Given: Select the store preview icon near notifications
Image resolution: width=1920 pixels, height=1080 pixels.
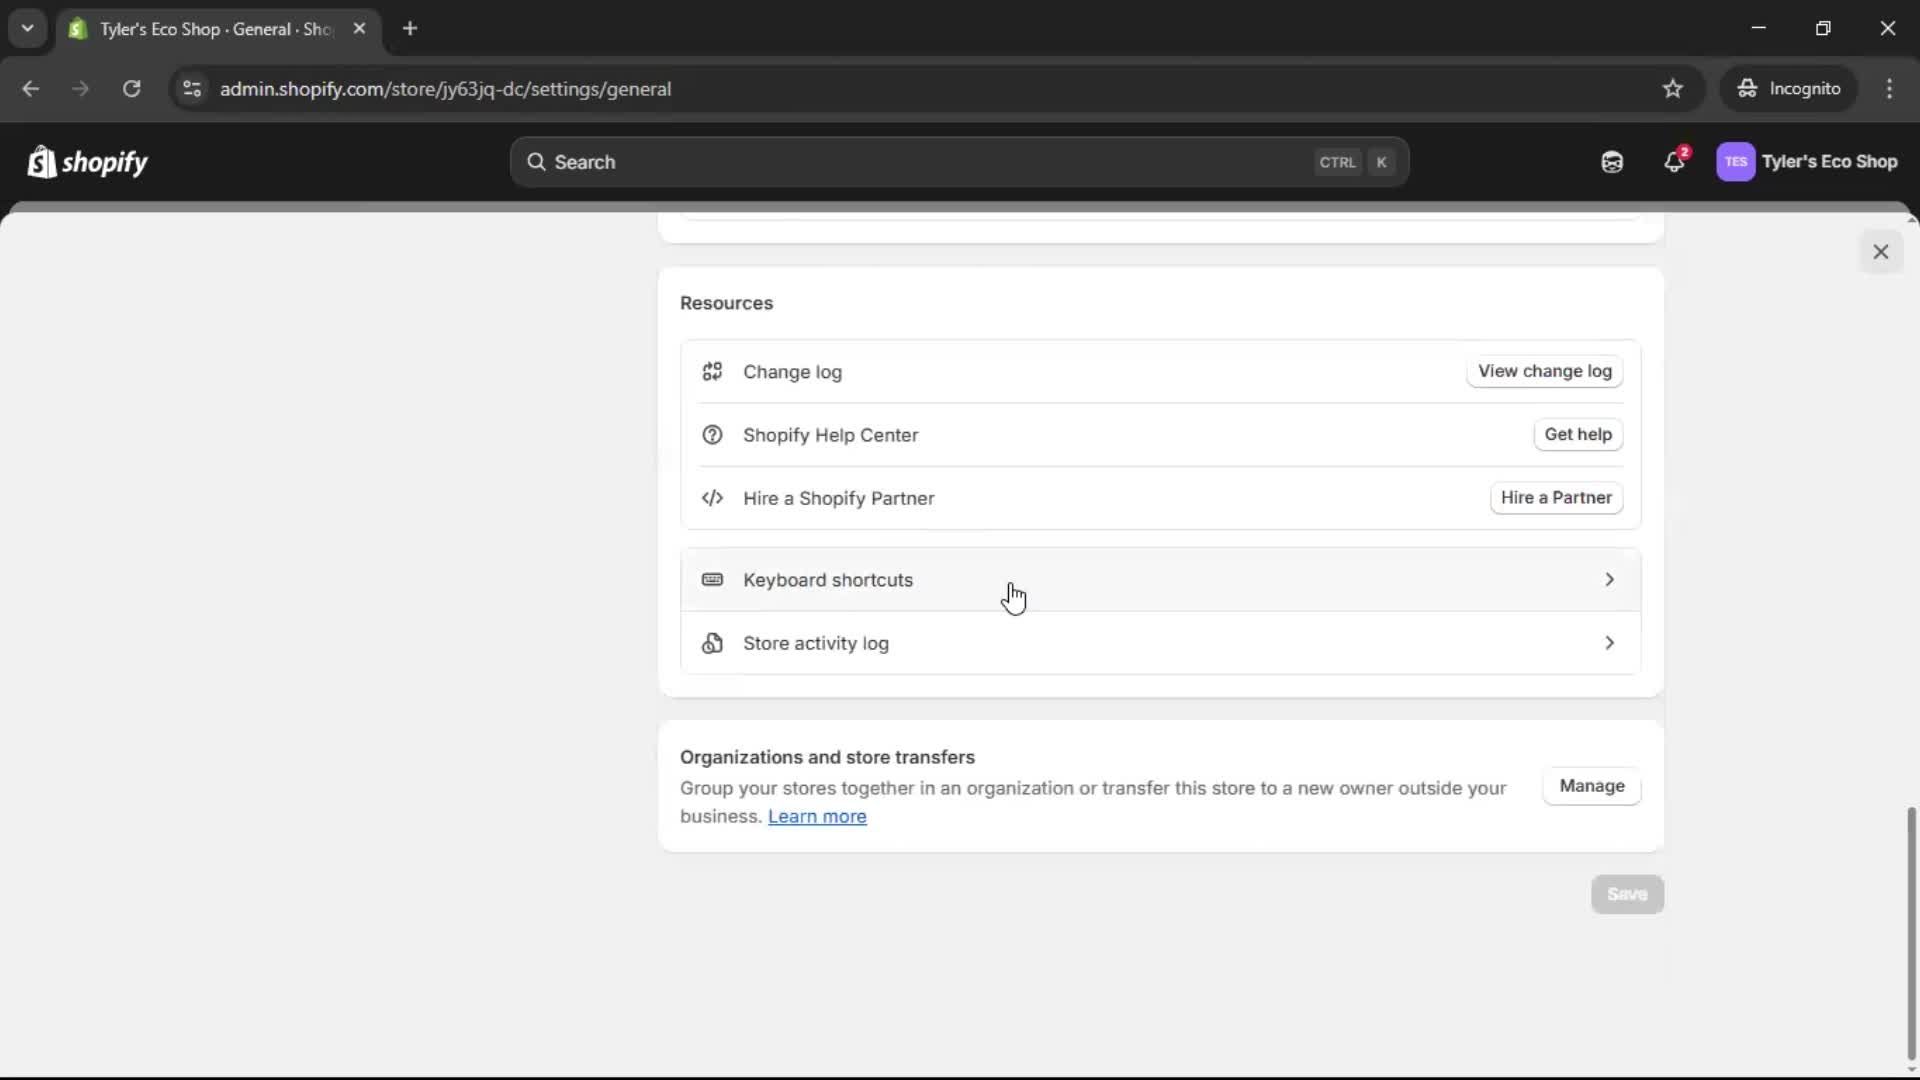Looking at the screenshot, I should click(x=1612, y=162).
